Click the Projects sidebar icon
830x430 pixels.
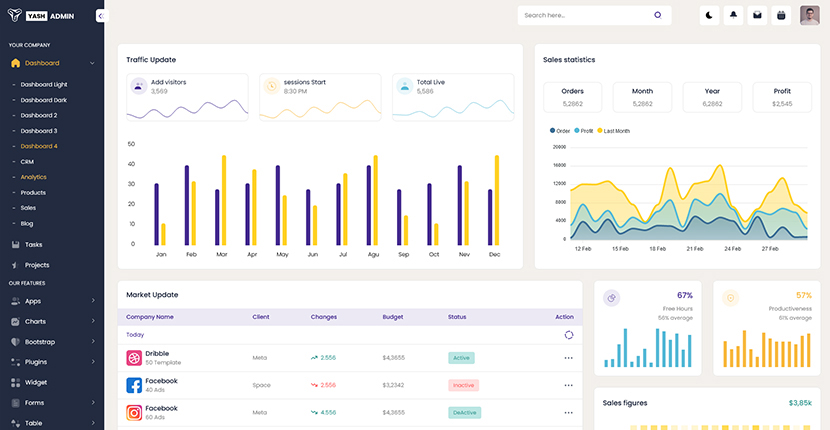pyautogui.click(x=15, y=265)
